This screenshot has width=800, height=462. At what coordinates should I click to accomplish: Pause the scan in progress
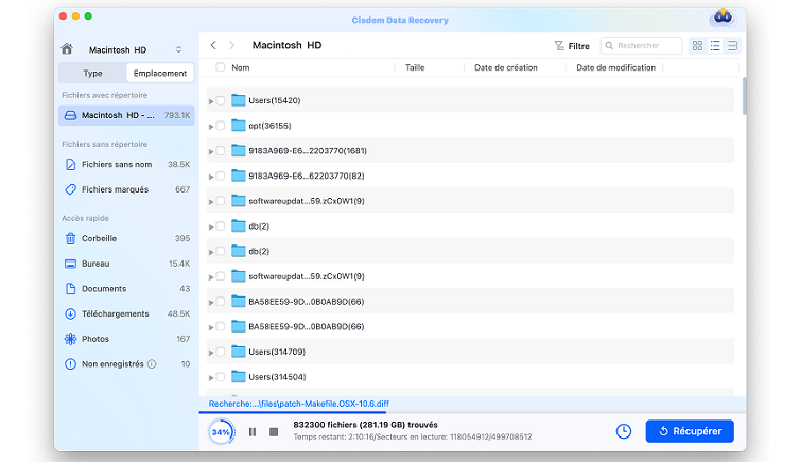[x=252, y=431]
